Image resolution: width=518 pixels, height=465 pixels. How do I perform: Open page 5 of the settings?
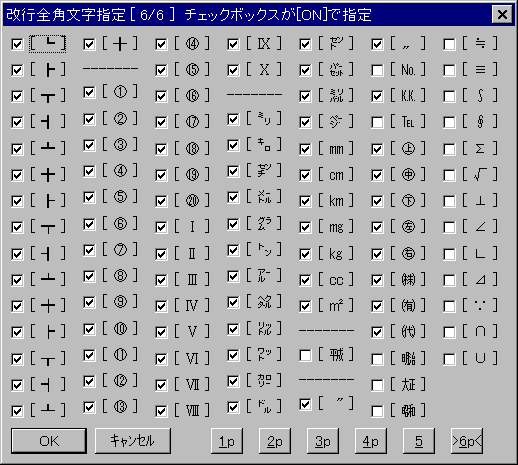point(419,441)
